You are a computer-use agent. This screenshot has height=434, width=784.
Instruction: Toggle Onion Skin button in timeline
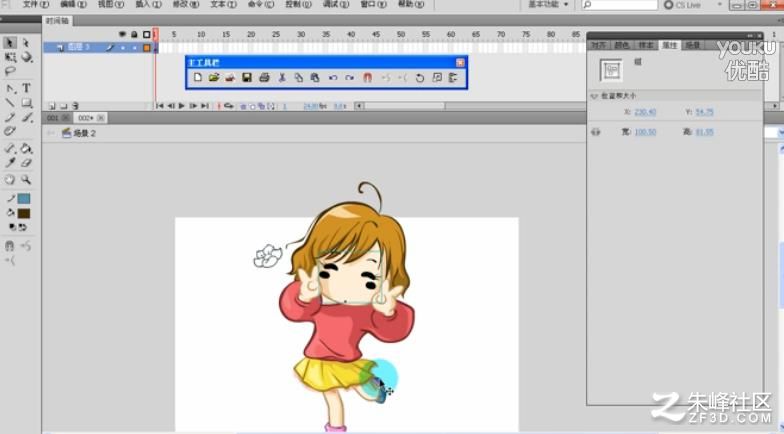pyautogui.click(x=244, y=106)
